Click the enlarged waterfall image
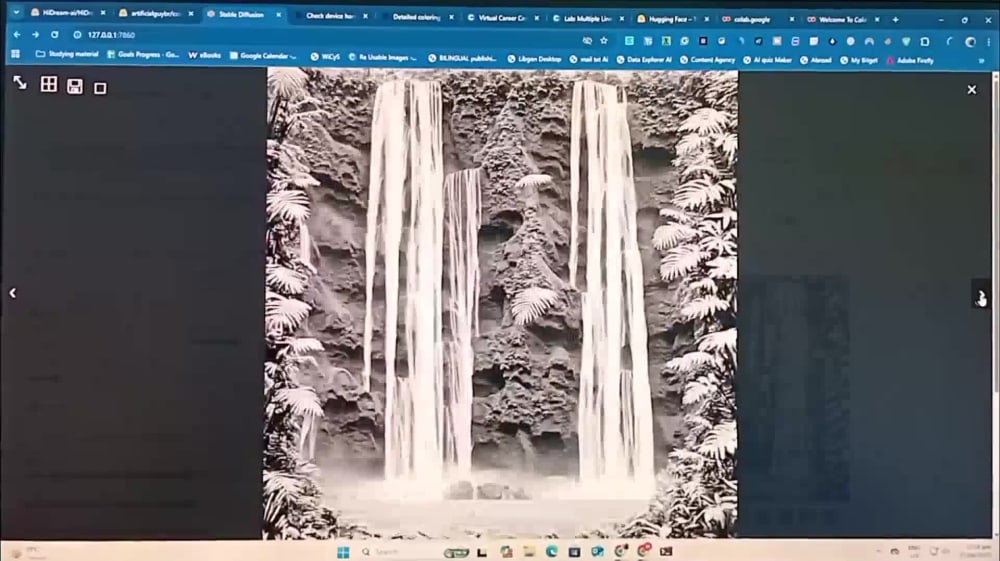 pos(501,303)
